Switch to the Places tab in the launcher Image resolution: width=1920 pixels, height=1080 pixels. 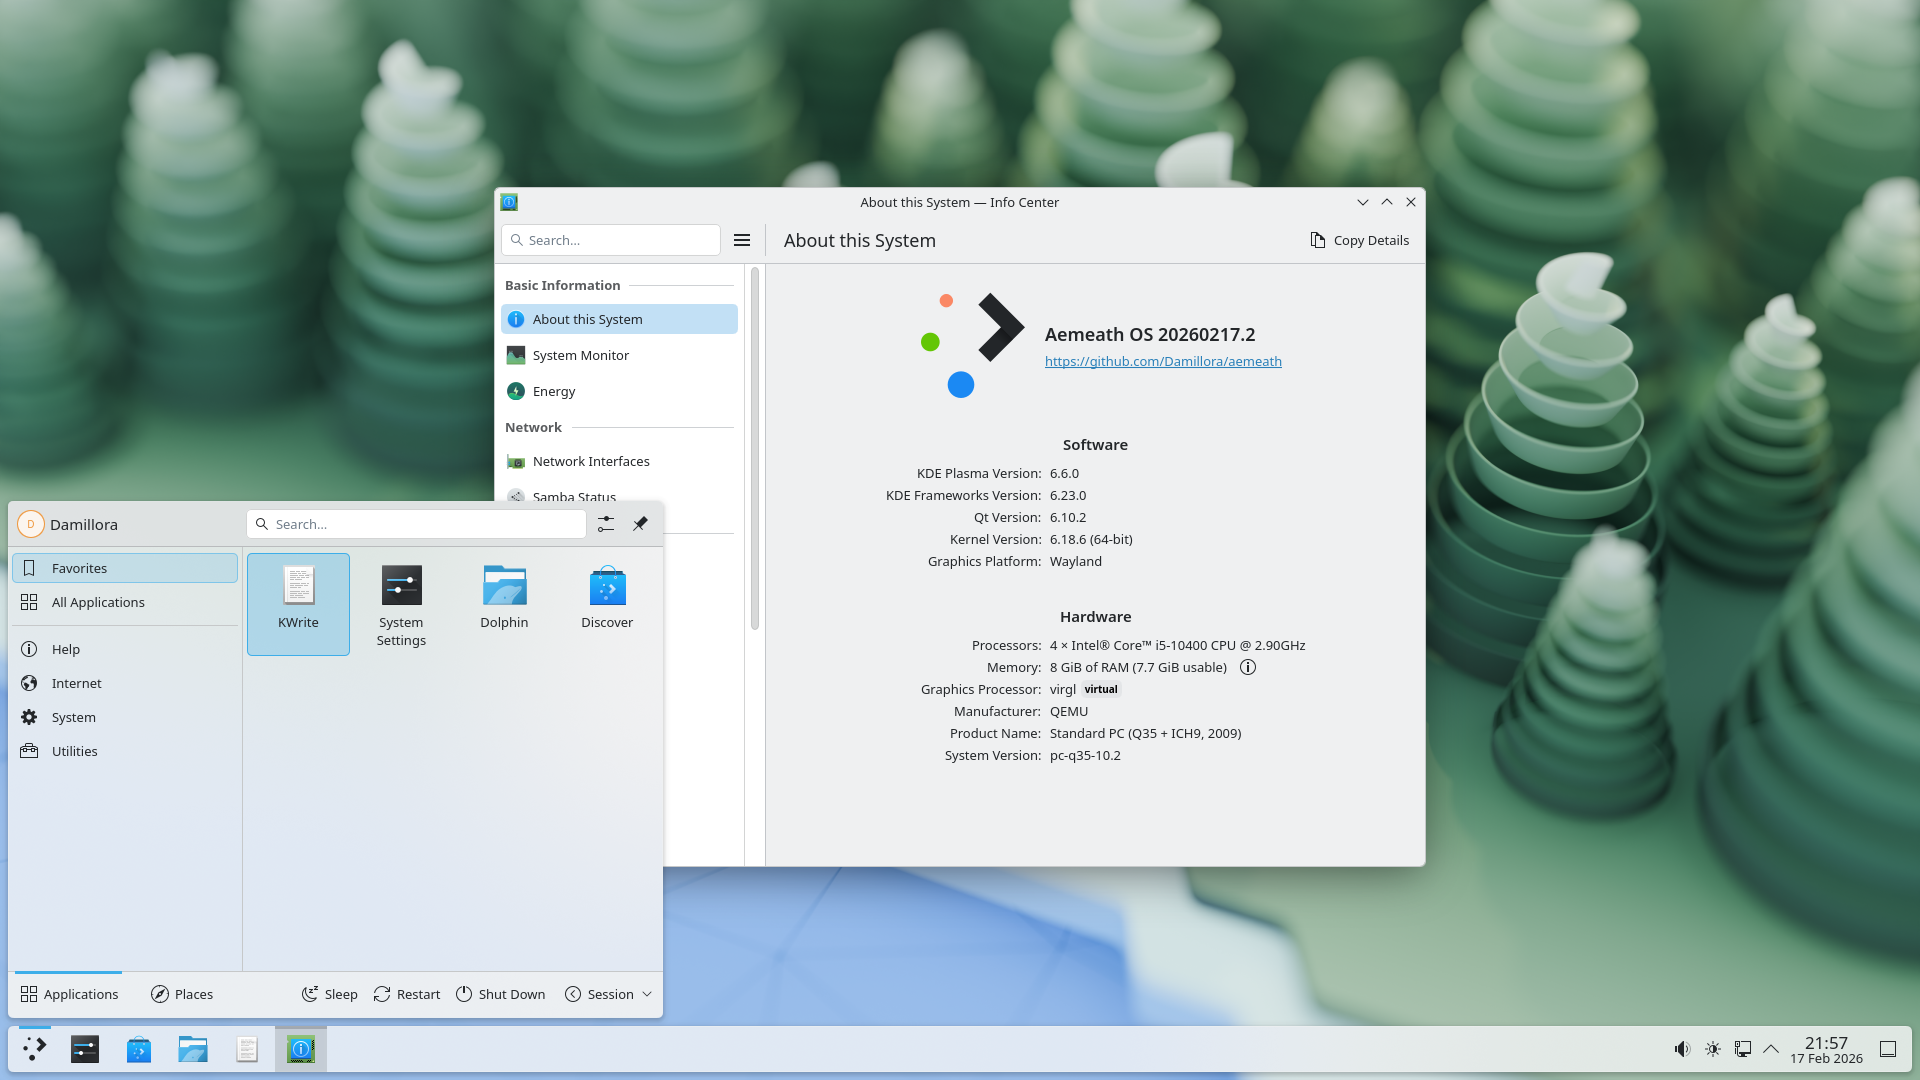(182, 993)
